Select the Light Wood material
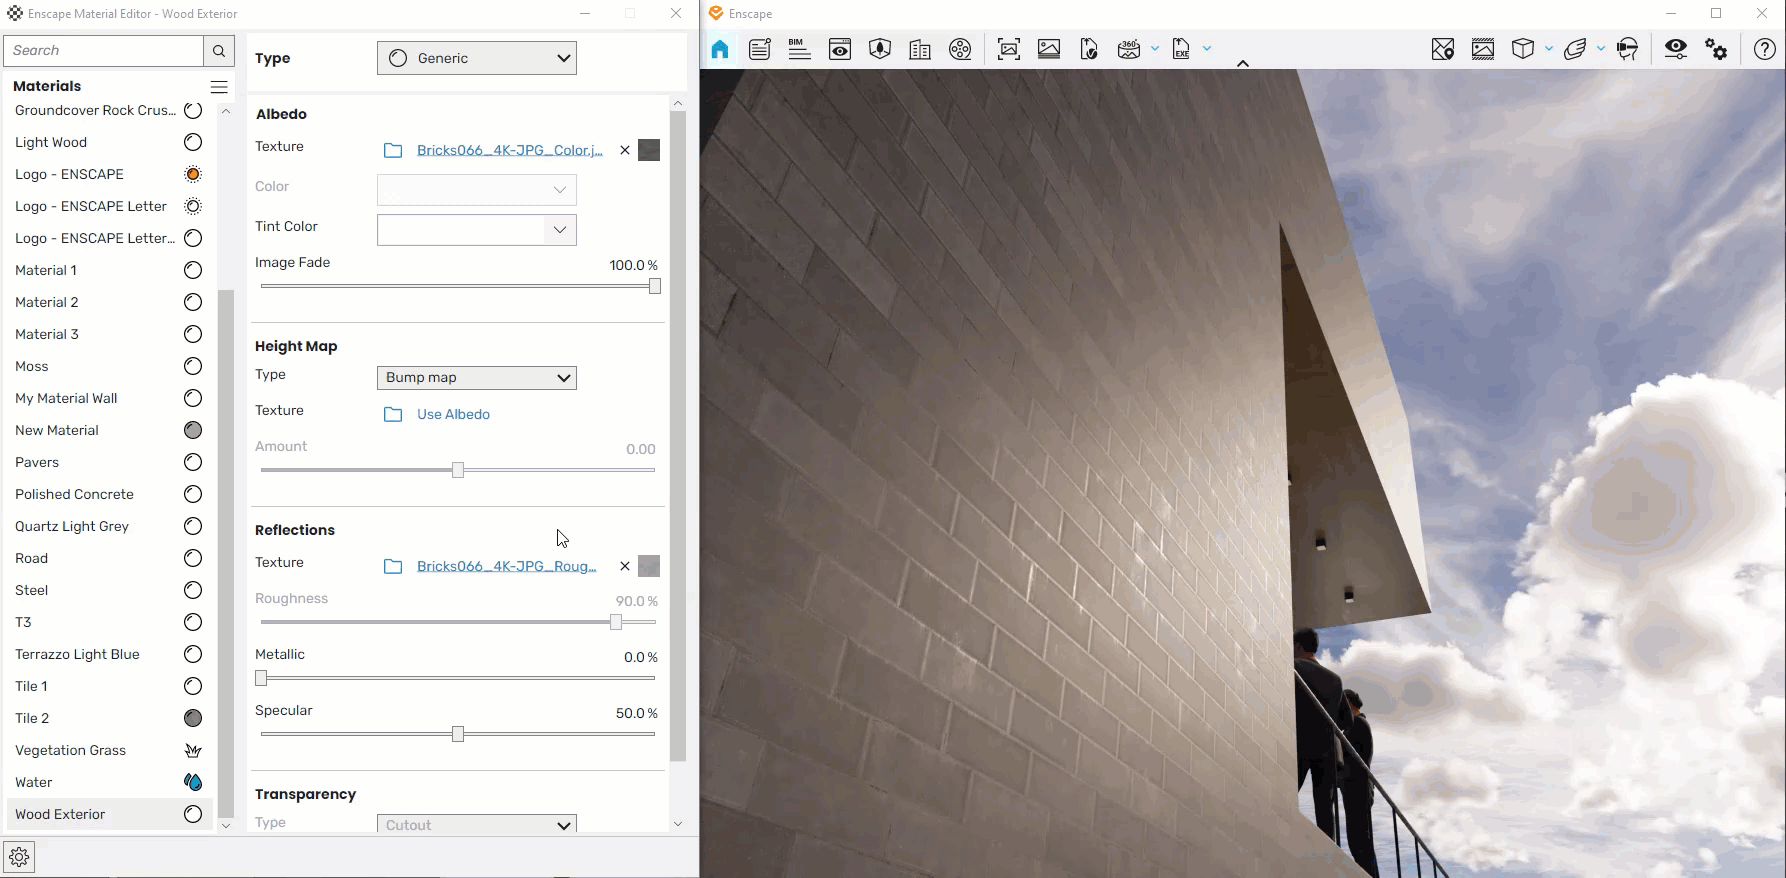Viewport: 1786px width, 878px height. click(109, 142)
